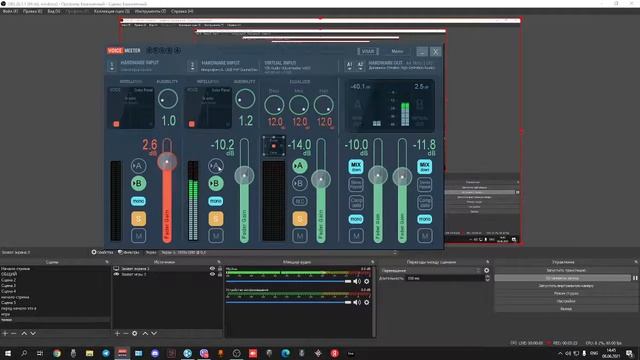Viewport: 640px width, 360px height.
Task: Mute the A1 output bus
Action: [x=356, y=236]
